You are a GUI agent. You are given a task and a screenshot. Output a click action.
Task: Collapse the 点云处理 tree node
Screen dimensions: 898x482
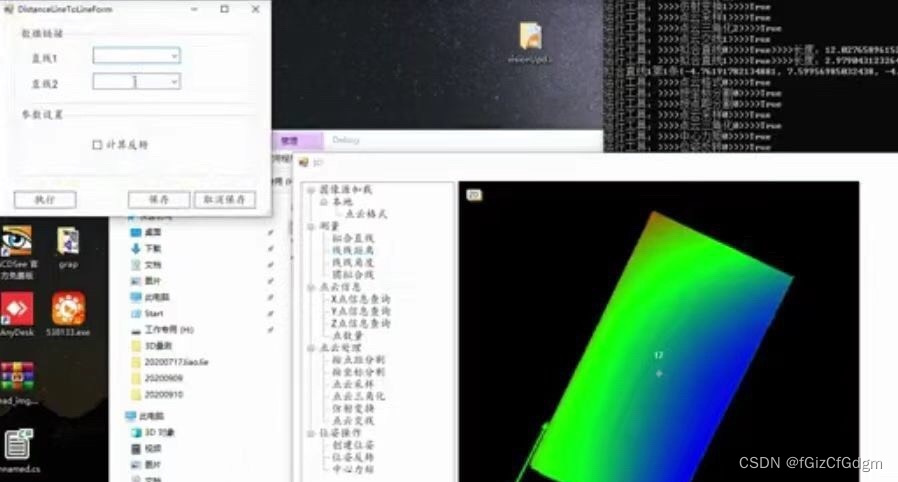tap(311, 347)
